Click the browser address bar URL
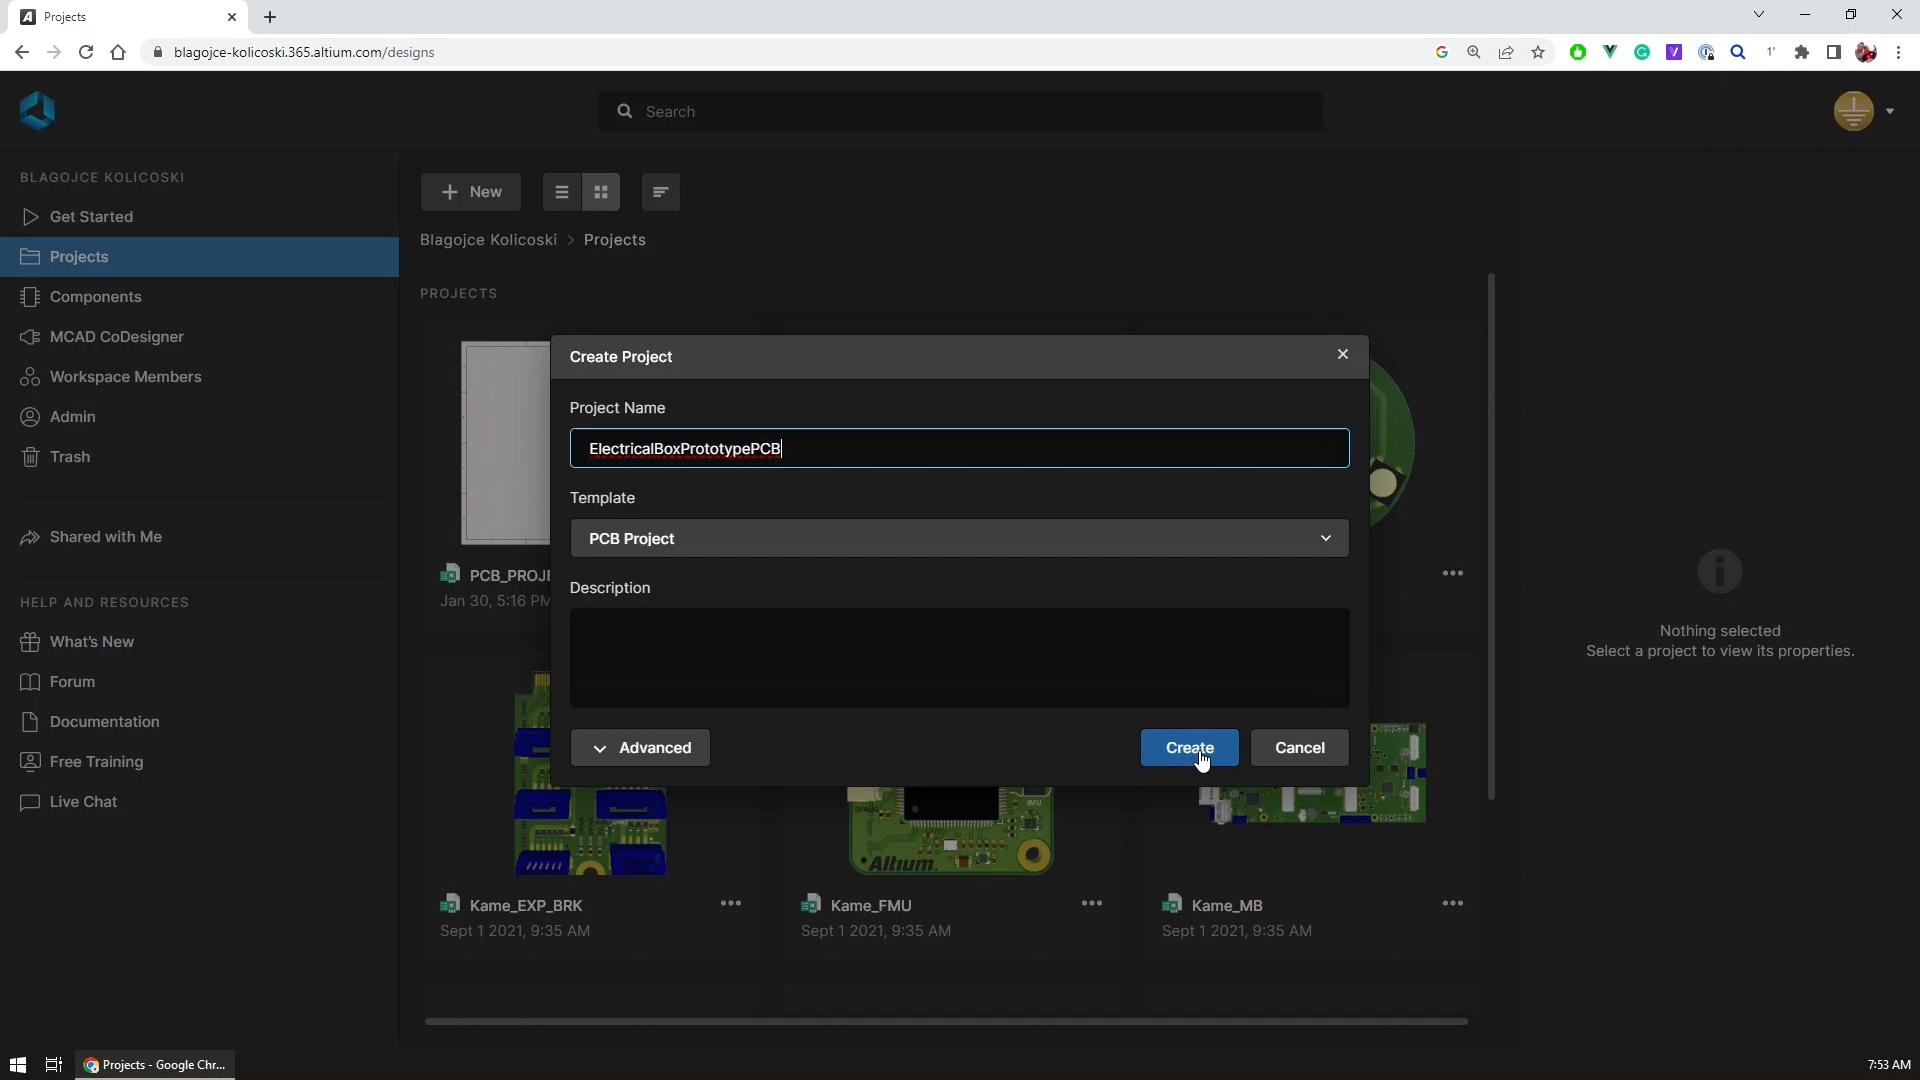Viewport: 1920px width, 1080px height. [x=304, y=52]
